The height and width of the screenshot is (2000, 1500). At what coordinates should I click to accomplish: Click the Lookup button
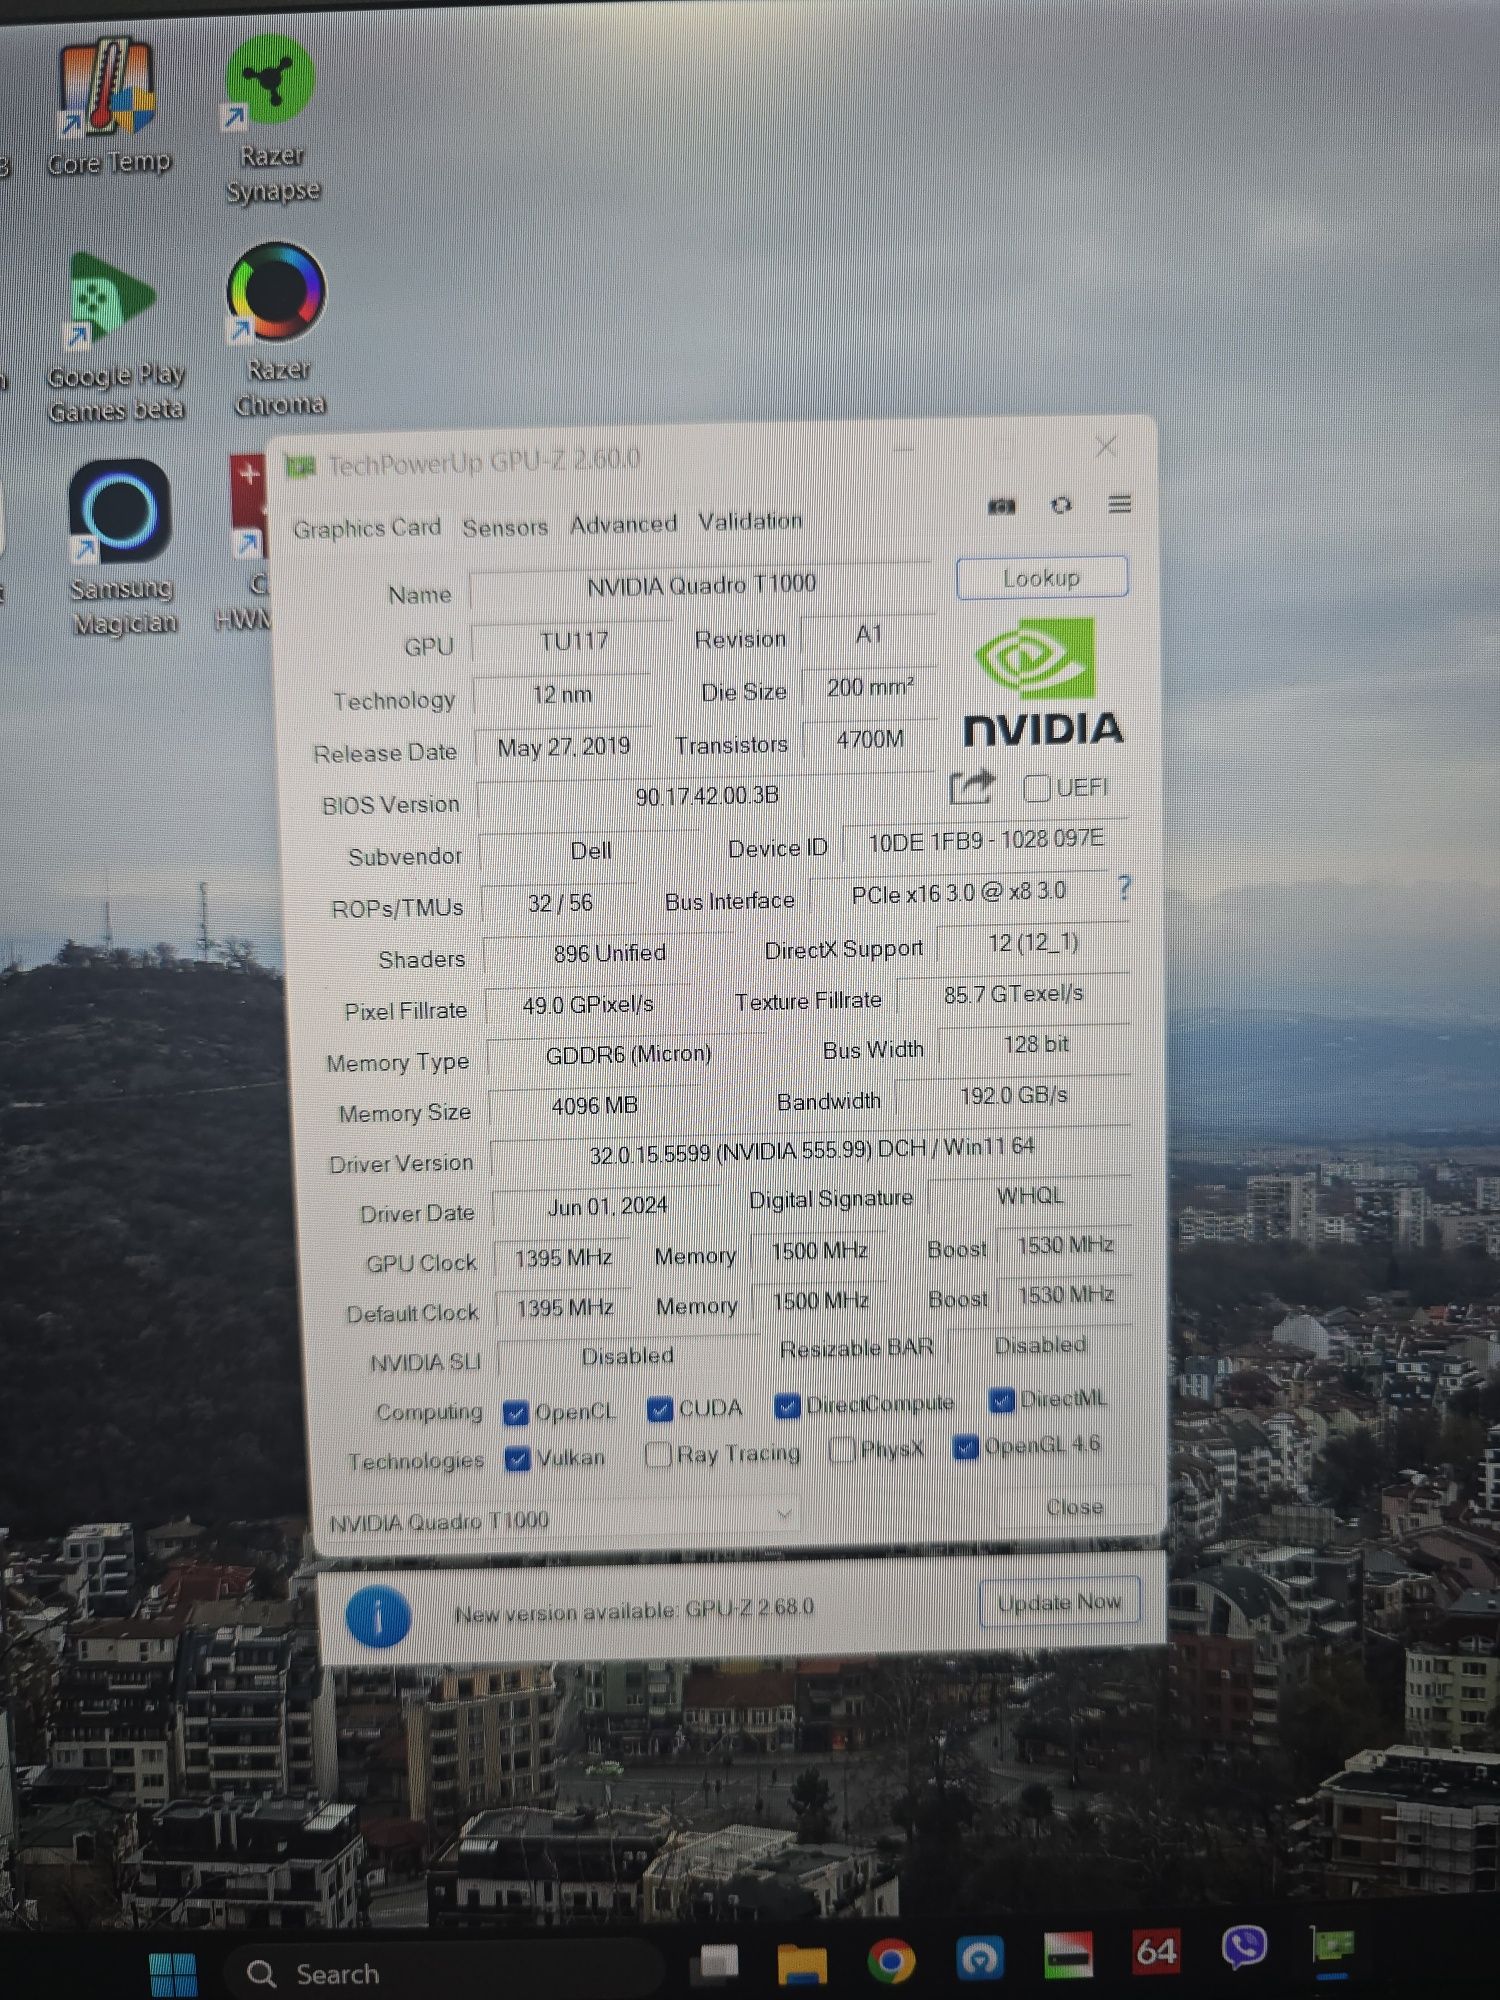[x=1042, y=578]
